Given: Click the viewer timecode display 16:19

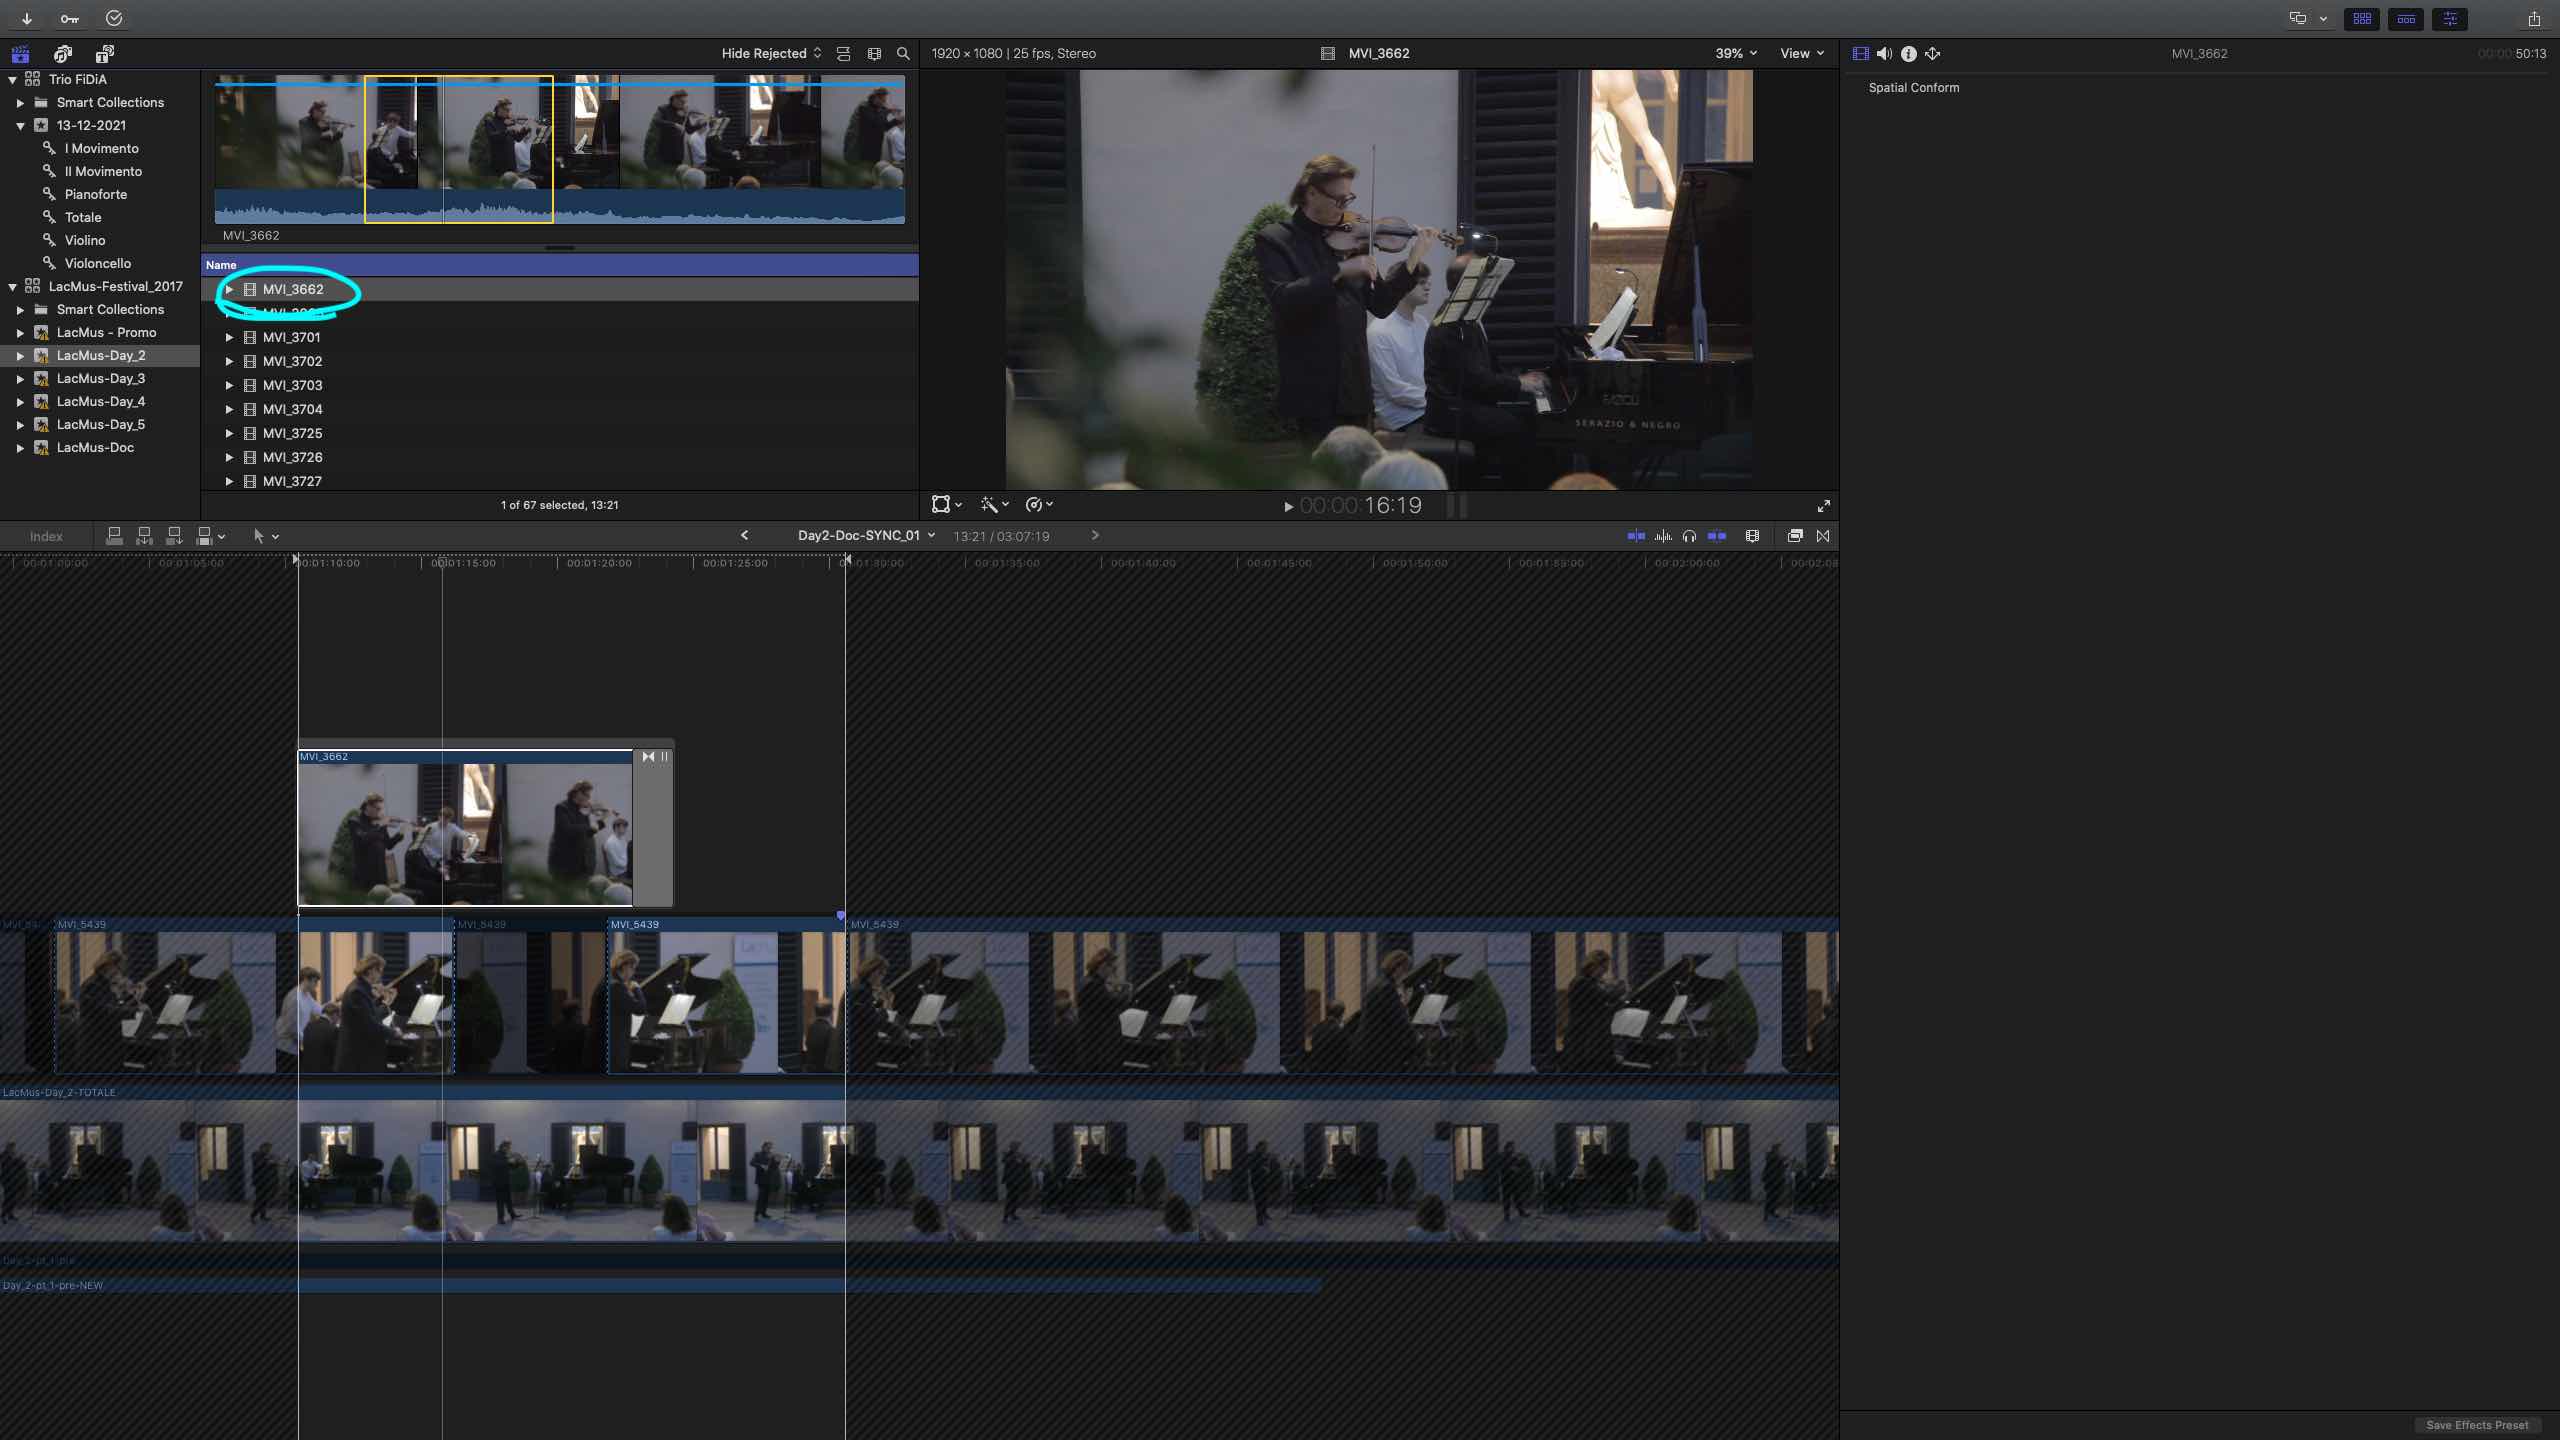Looking at the screenshot, I should coord(1360,506).
